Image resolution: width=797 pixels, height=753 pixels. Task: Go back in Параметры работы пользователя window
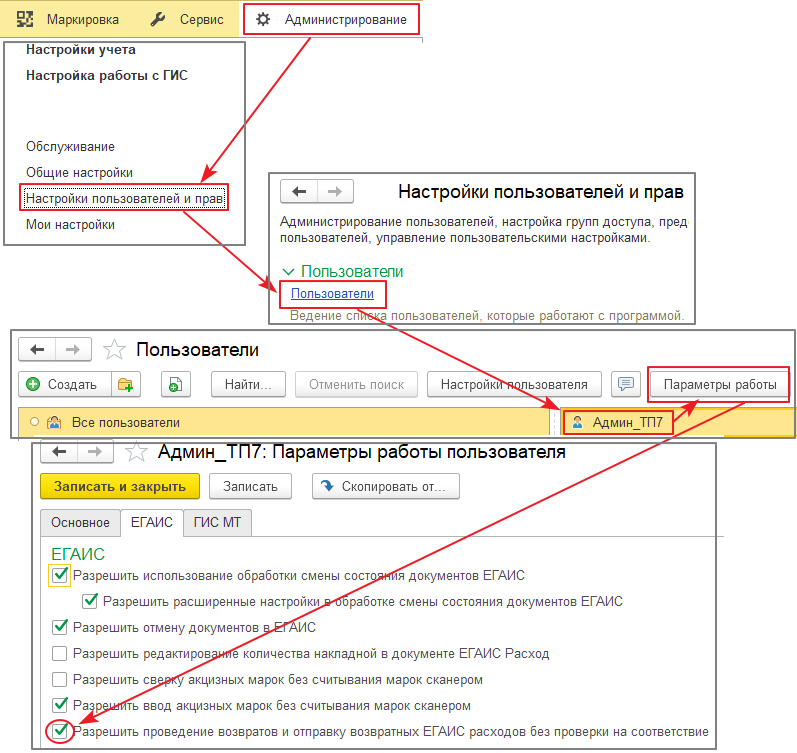tap(59, 451)
